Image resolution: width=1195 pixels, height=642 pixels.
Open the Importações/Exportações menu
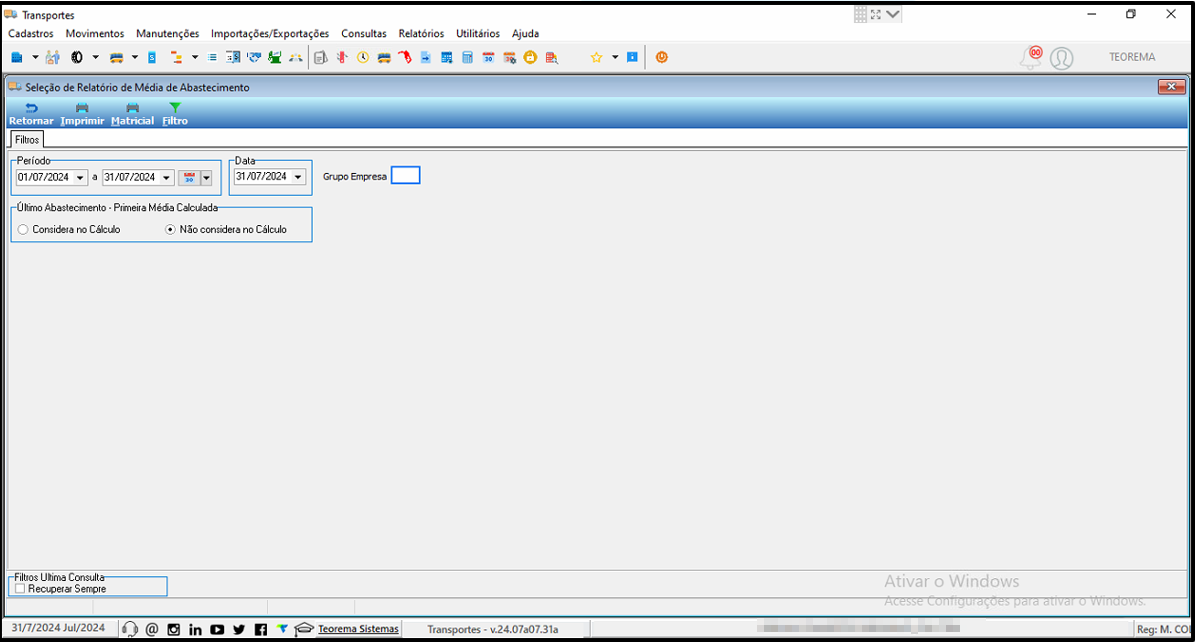(270, 34)
